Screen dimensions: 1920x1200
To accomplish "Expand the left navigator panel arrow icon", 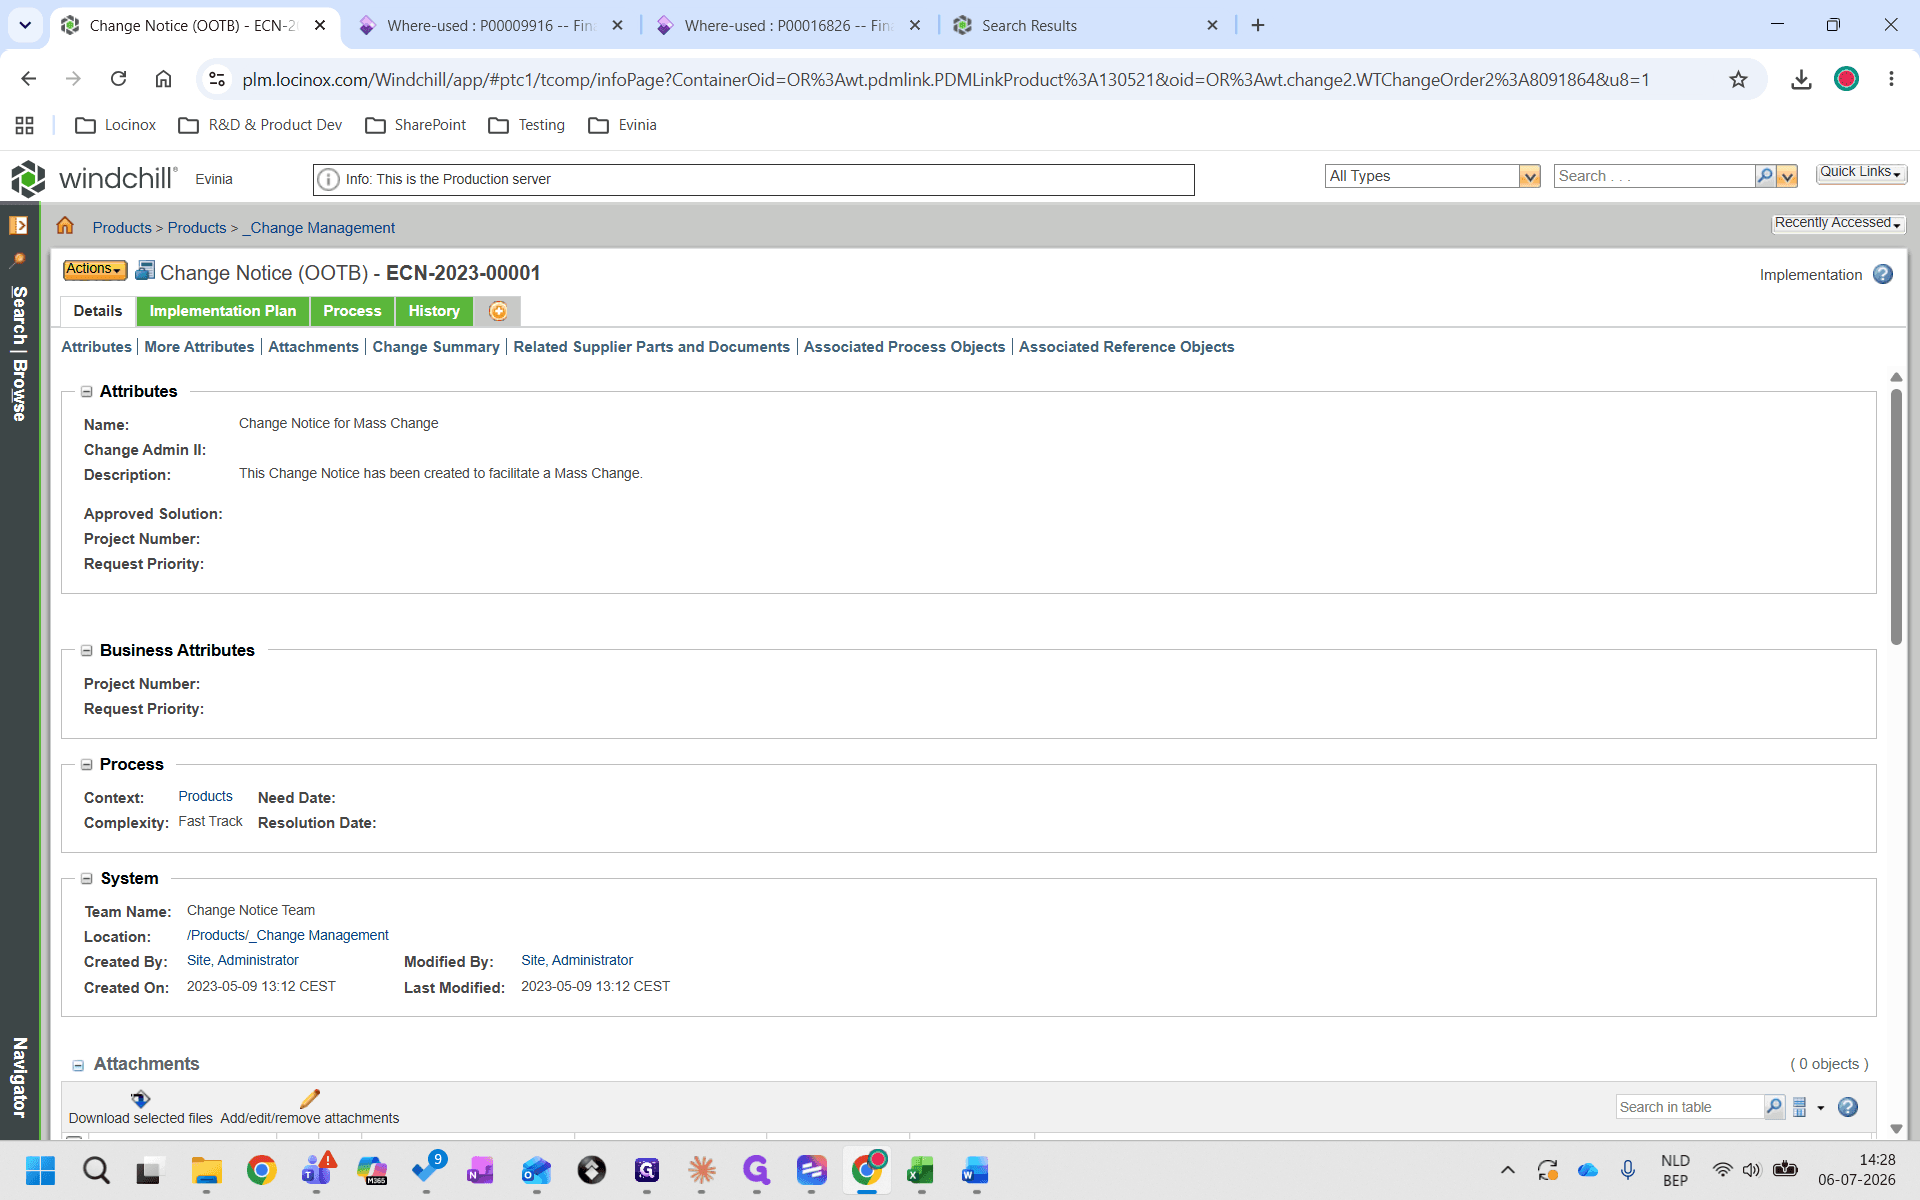I will [x=18, y=225].
